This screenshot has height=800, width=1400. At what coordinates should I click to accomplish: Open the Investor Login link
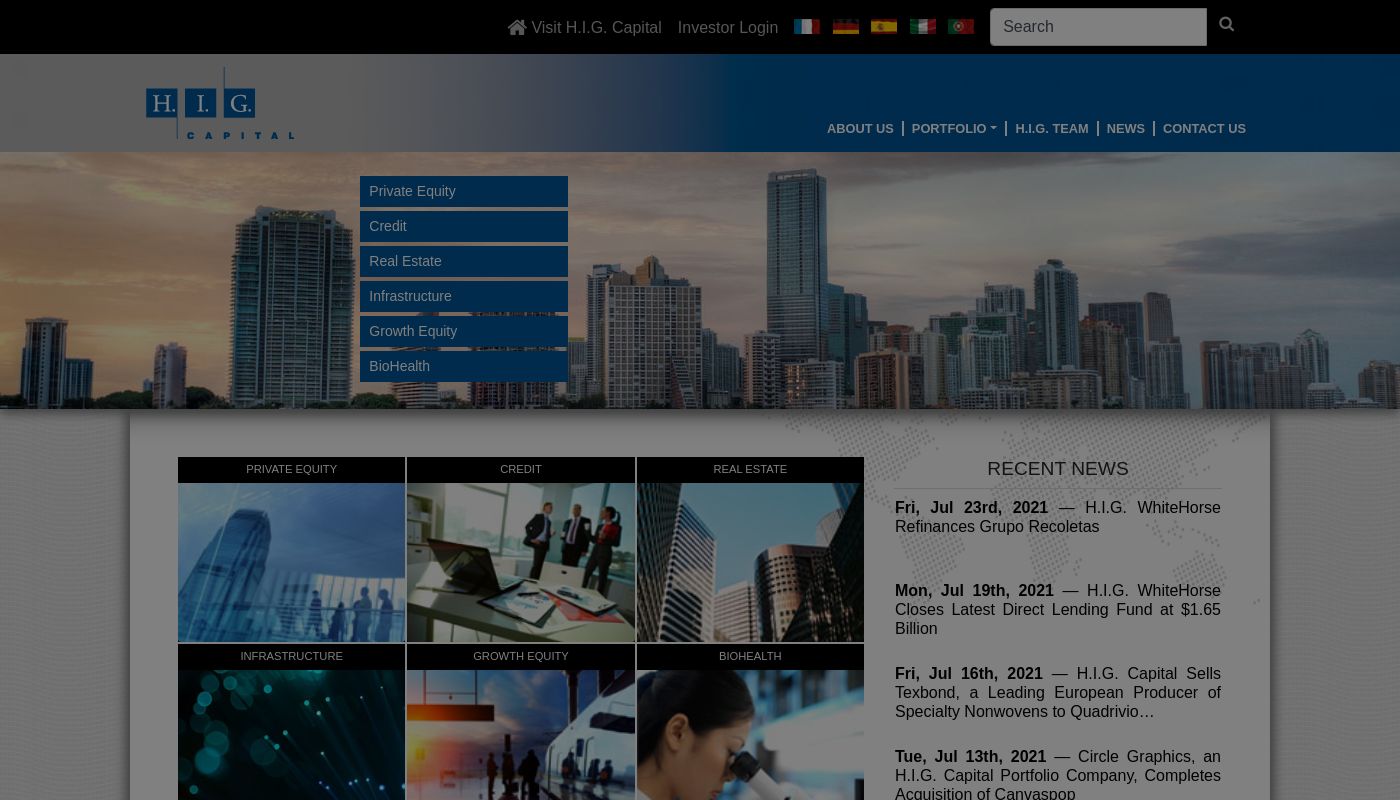point(727,28)
